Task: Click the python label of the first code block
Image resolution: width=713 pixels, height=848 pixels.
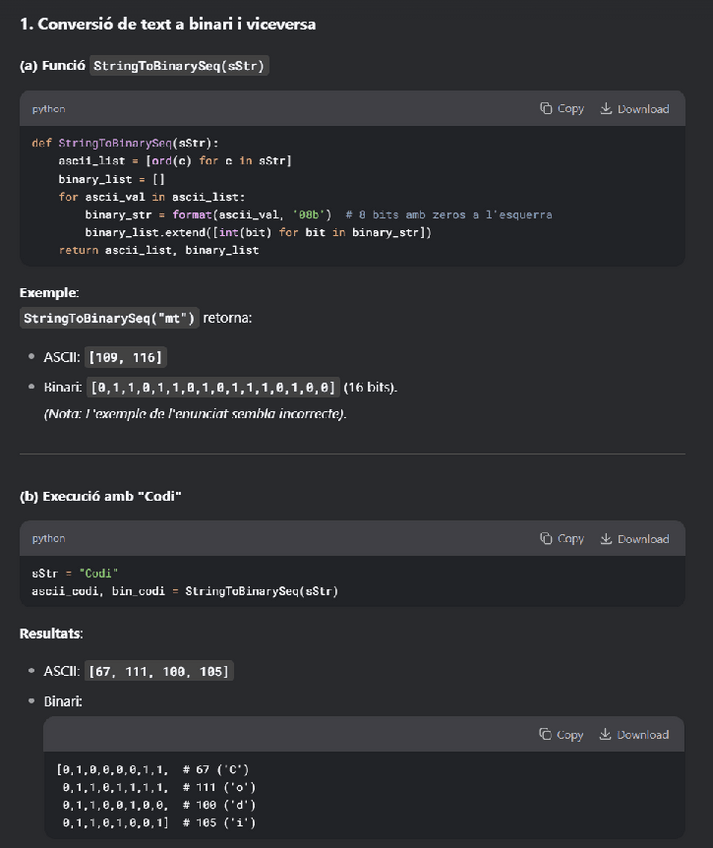Action: (x=48, y=108)
